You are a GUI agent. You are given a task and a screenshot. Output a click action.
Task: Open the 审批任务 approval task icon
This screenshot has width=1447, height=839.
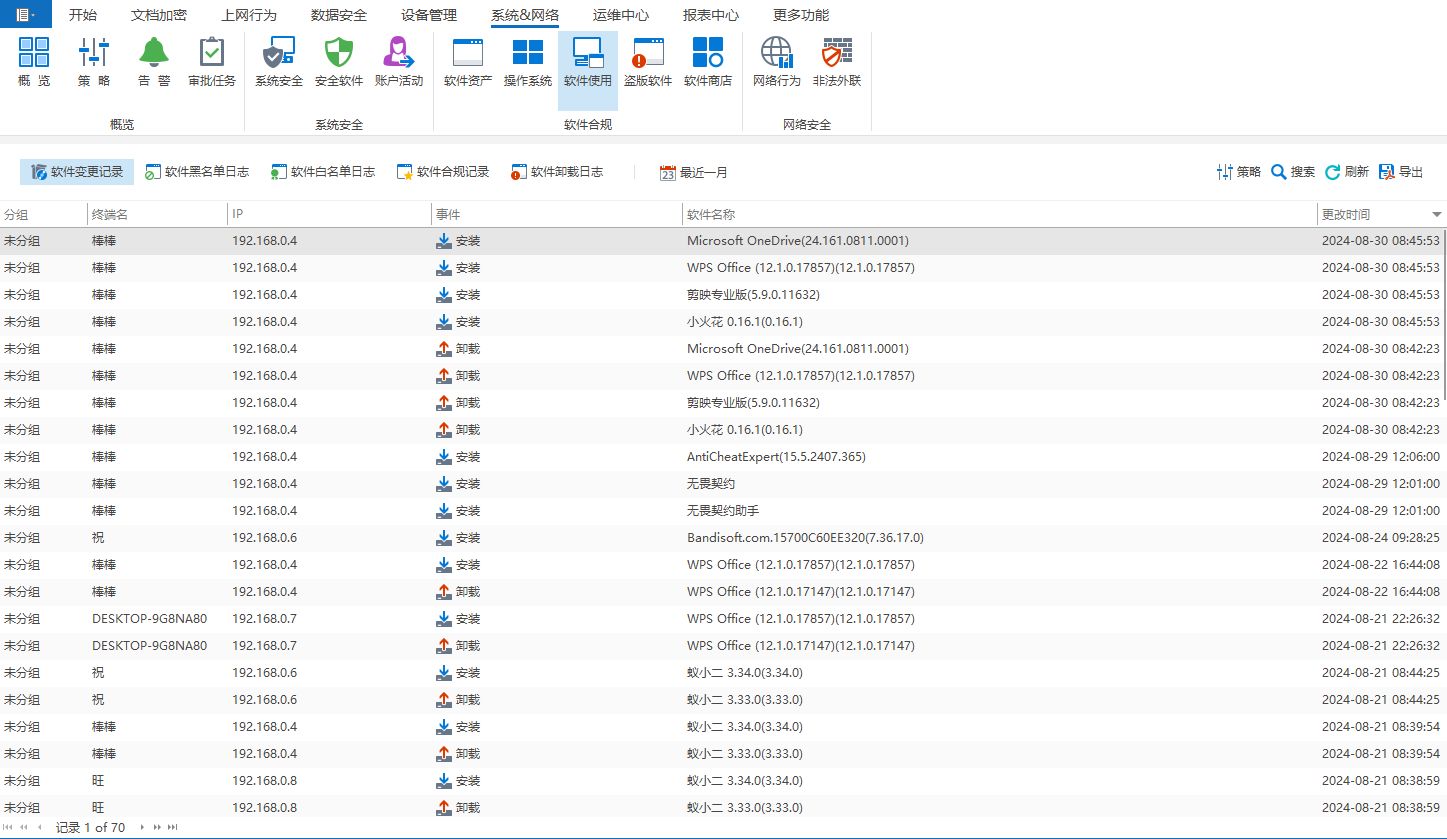coord(212,62)
